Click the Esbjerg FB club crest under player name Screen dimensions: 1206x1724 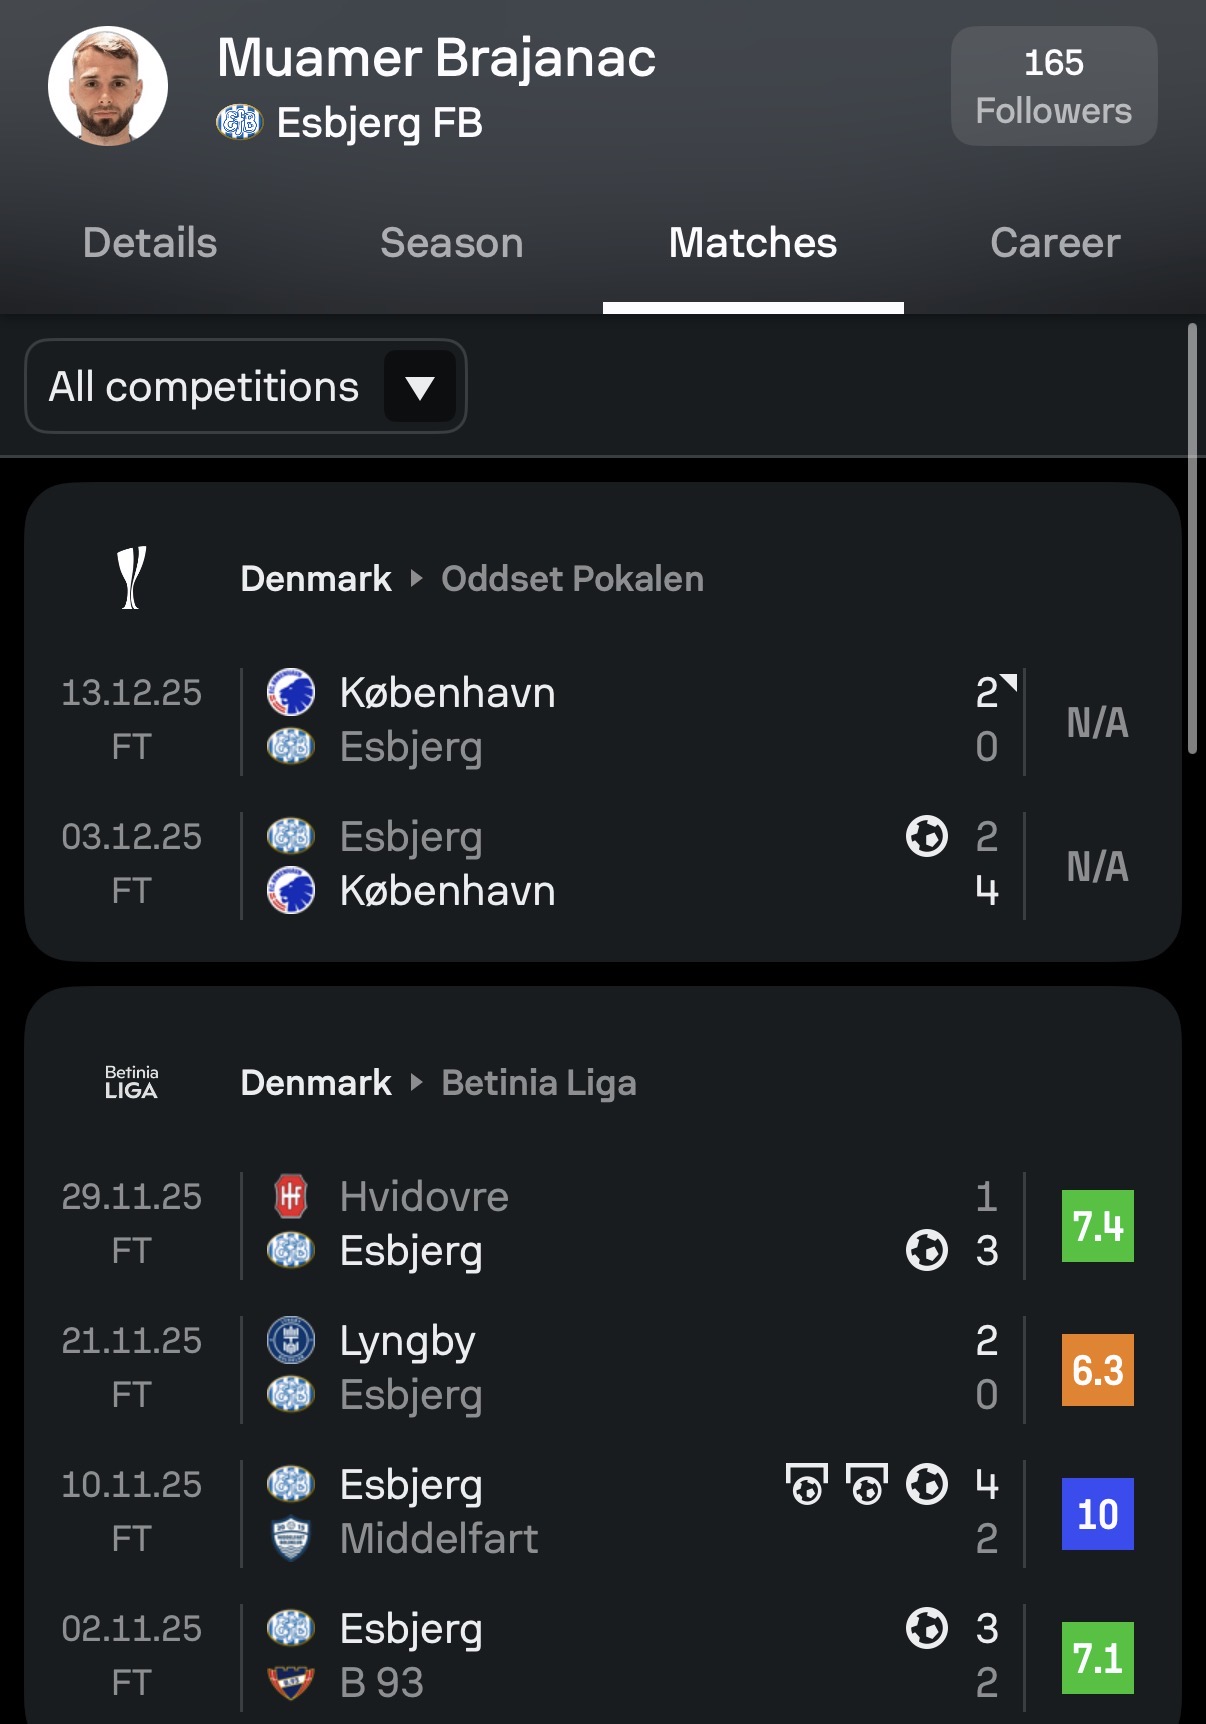(239, 123)
